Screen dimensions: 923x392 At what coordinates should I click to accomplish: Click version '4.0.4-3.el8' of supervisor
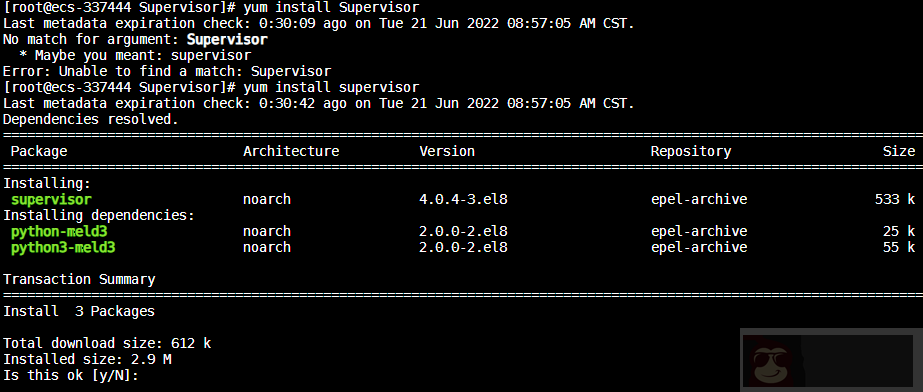(463, 200)
